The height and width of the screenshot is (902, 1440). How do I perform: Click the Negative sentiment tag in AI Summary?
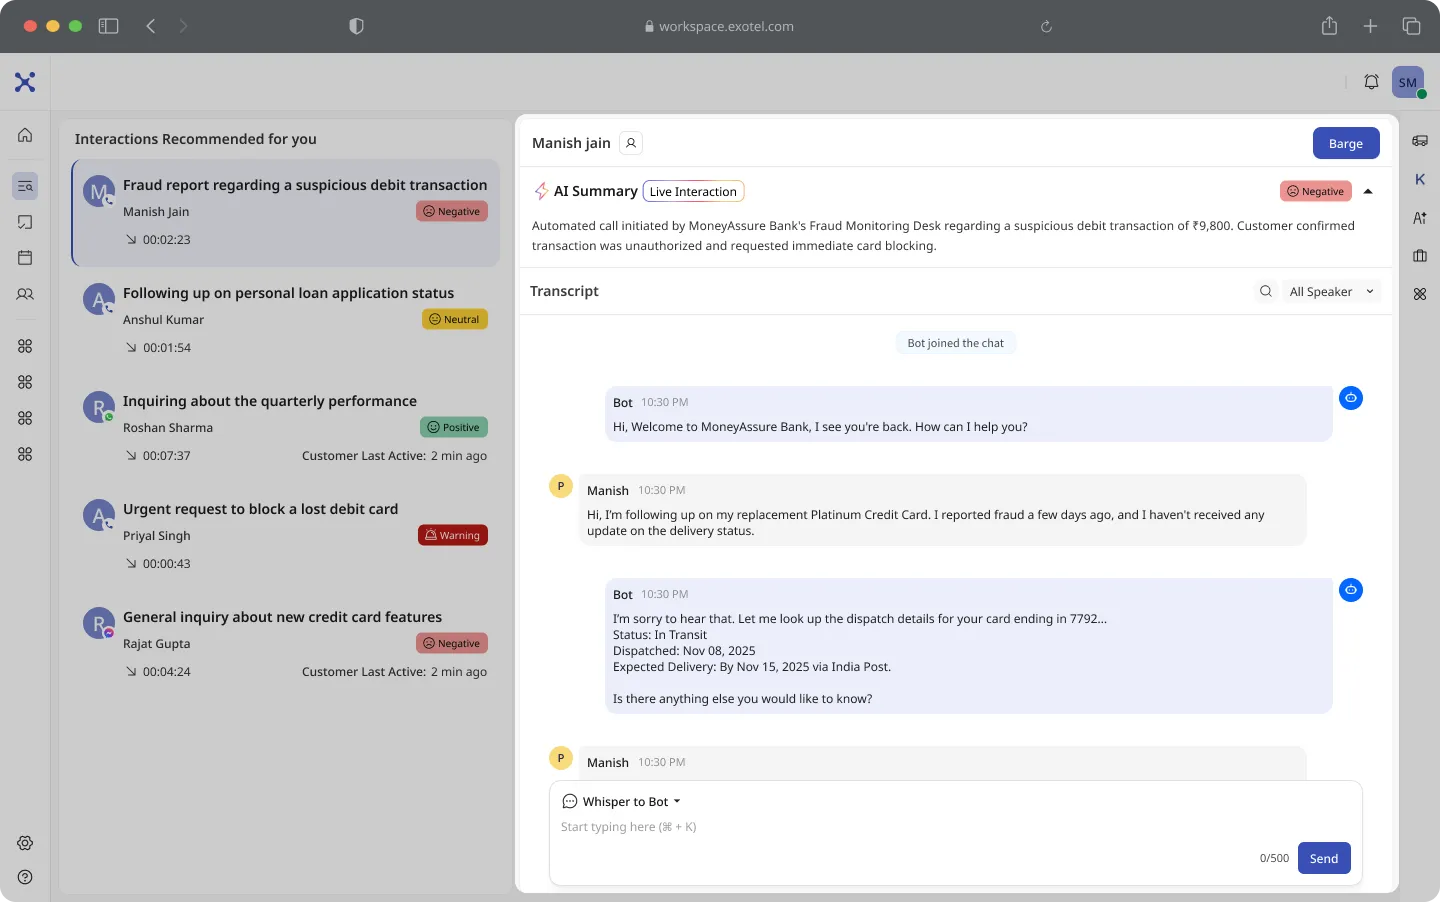(x=1315, y=191)
